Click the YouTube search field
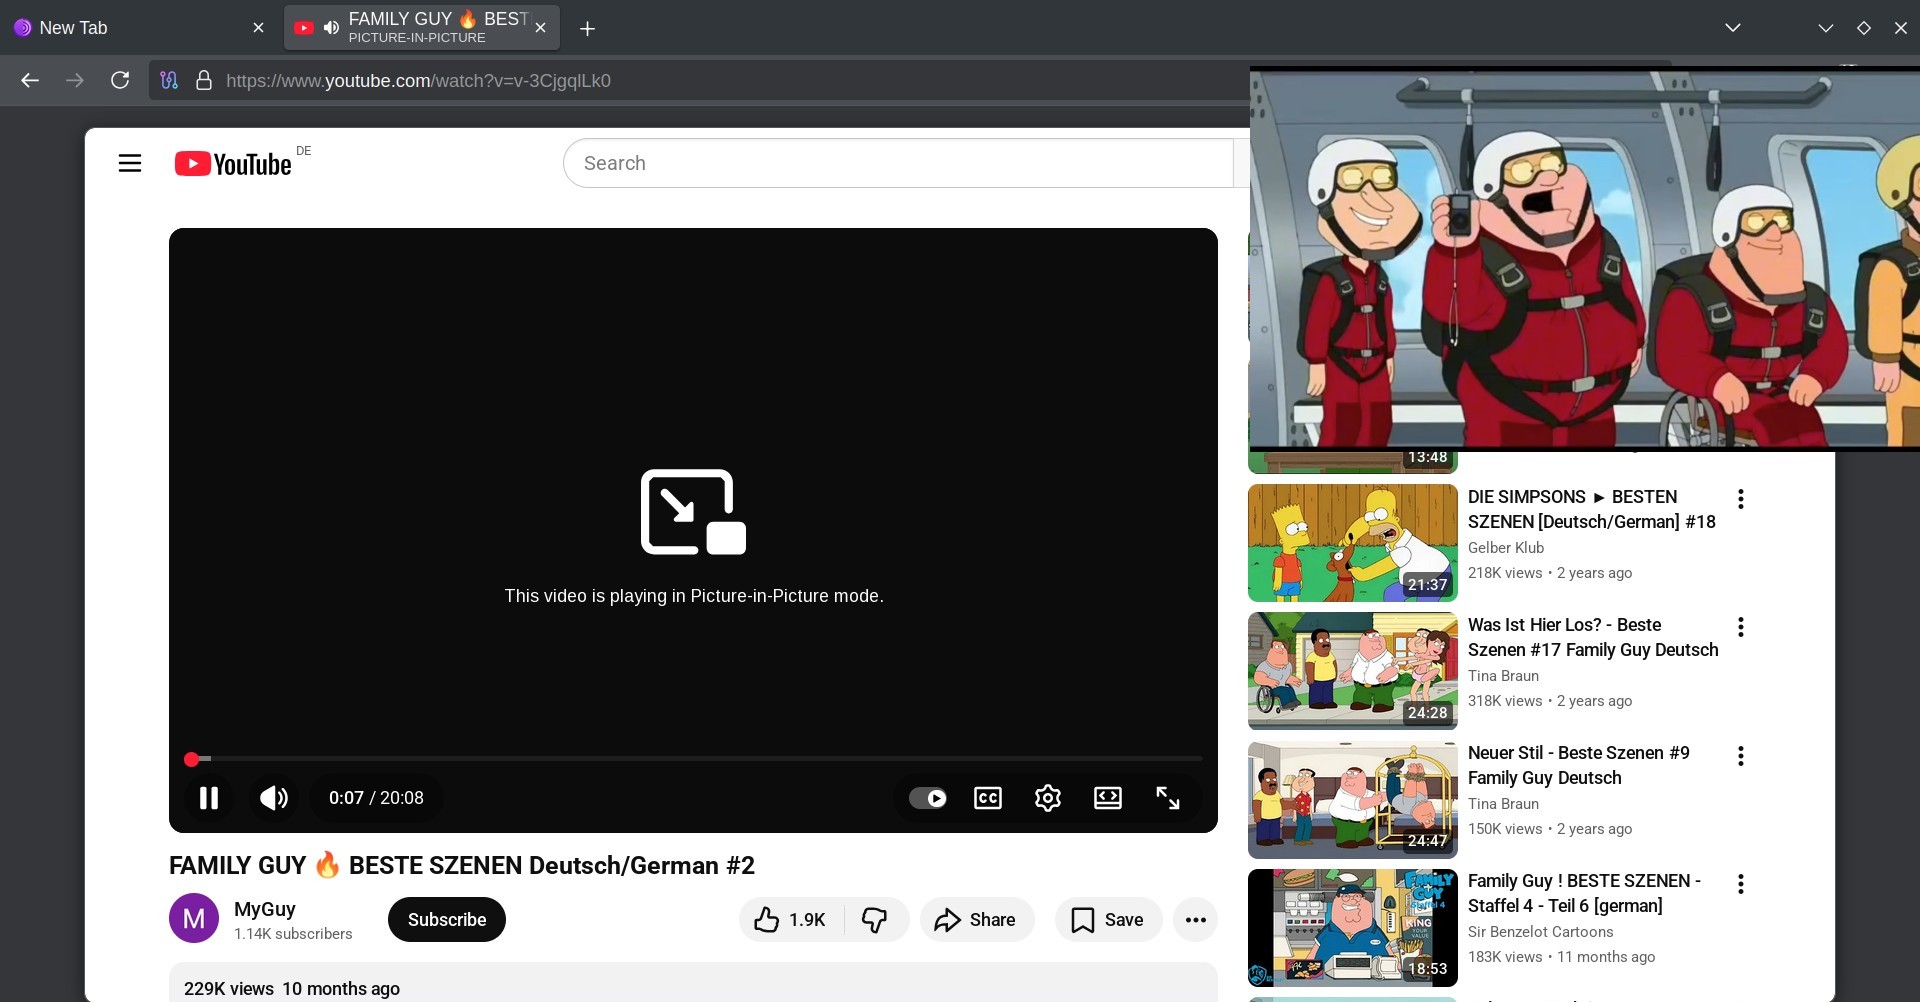 click(x=900, y=163)
